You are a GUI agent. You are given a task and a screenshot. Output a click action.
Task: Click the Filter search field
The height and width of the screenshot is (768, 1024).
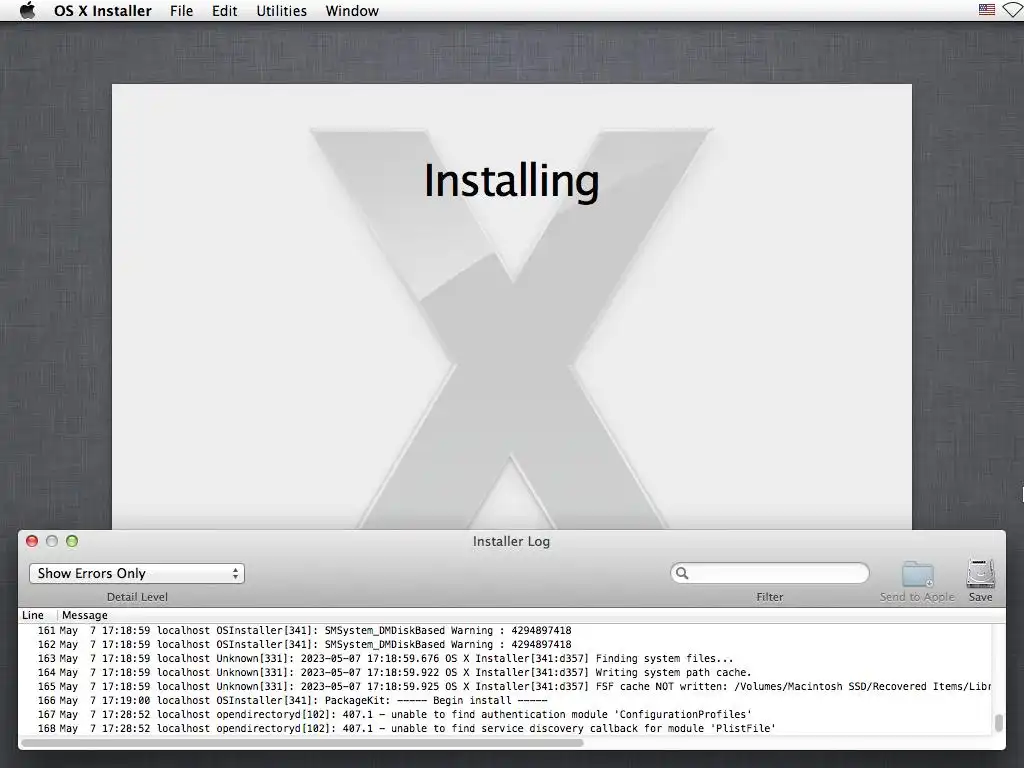click(x=769, y=573)
